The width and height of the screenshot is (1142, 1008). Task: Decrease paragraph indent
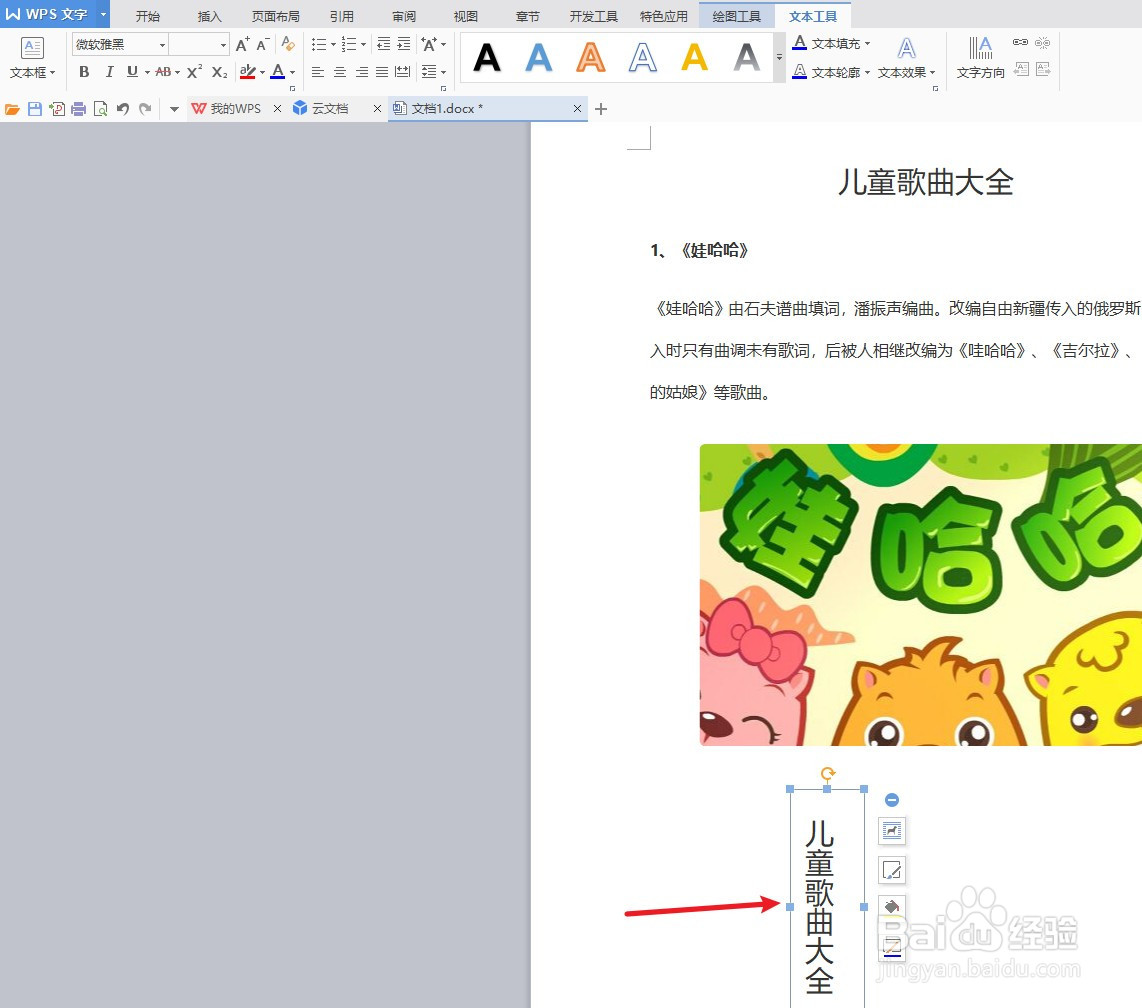(x=383, y=44)
